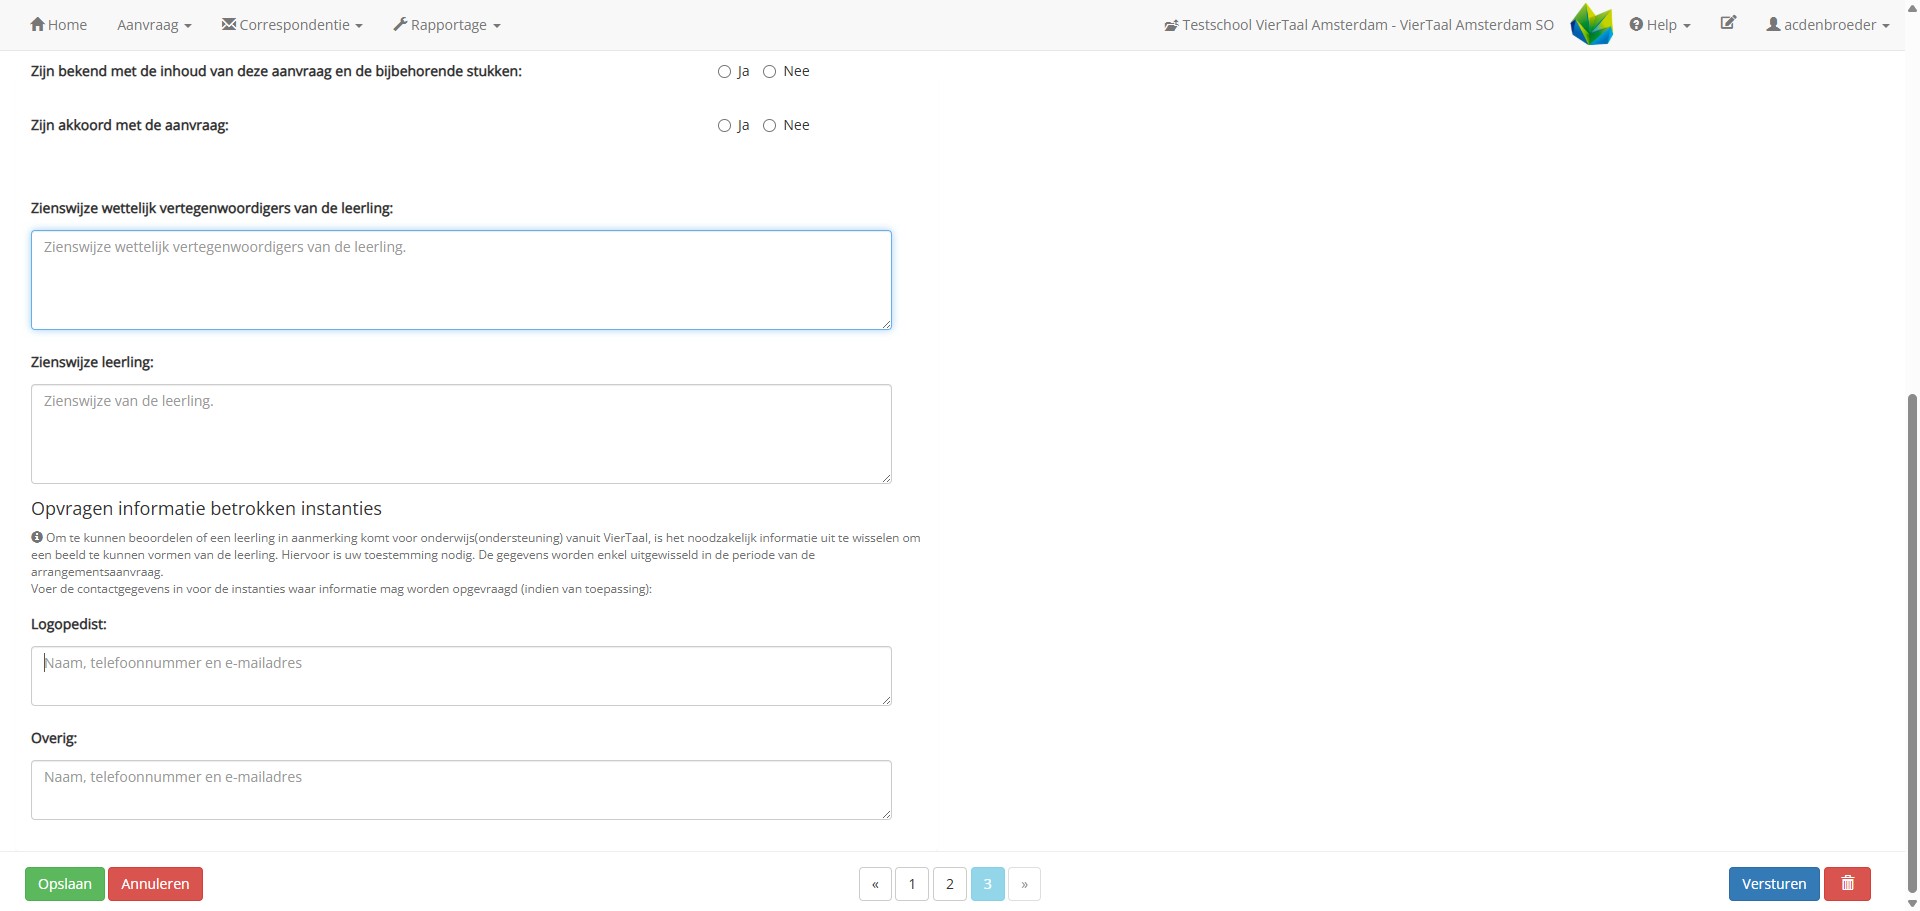Click the 'Overig:' label

54,739
